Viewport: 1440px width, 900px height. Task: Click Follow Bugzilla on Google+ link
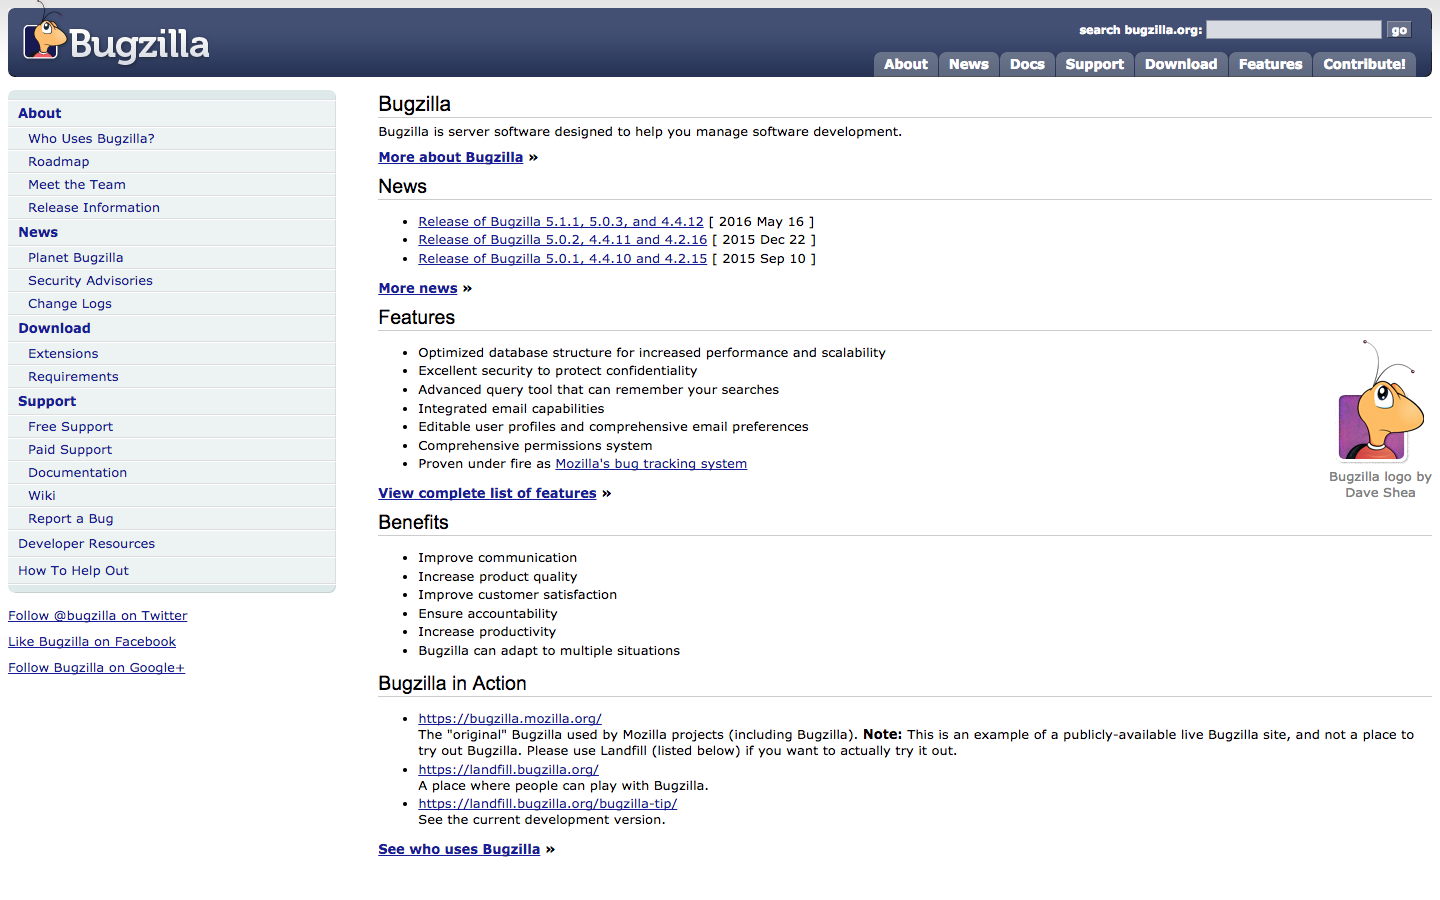click(97, 668)
